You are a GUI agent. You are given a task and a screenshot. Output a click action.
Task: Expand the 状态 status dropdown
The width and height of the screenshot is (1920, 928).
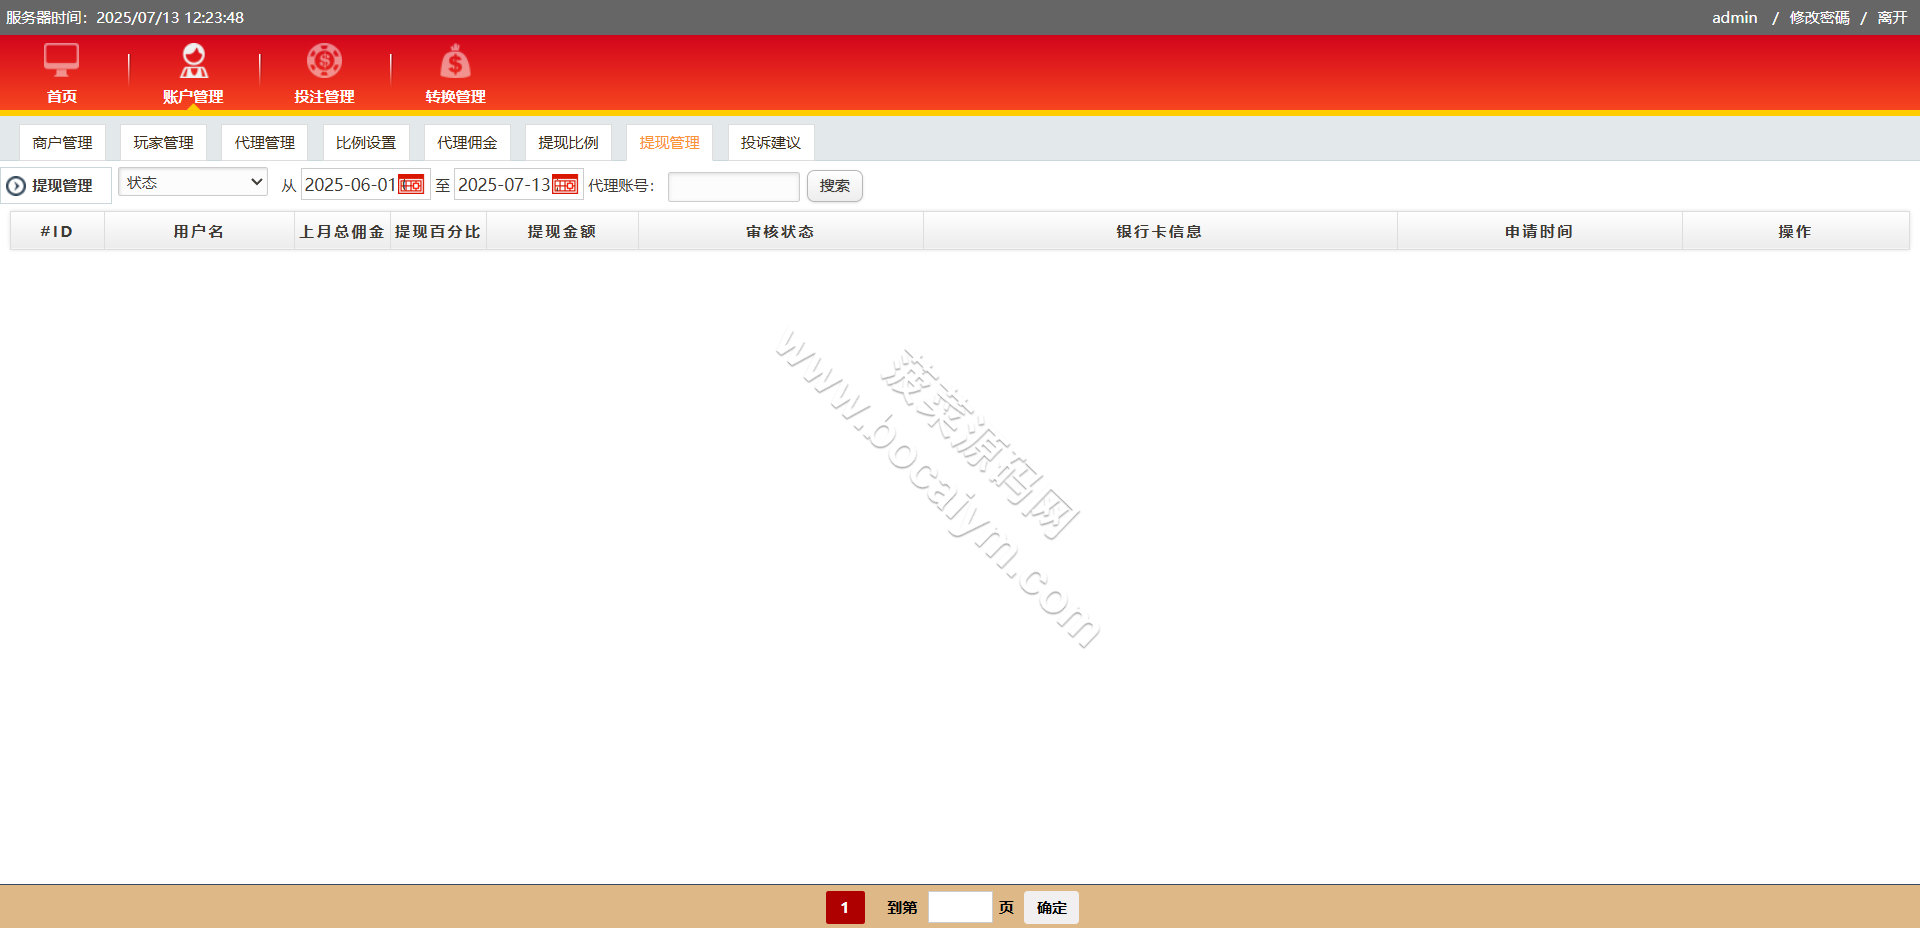coord(193,182)
